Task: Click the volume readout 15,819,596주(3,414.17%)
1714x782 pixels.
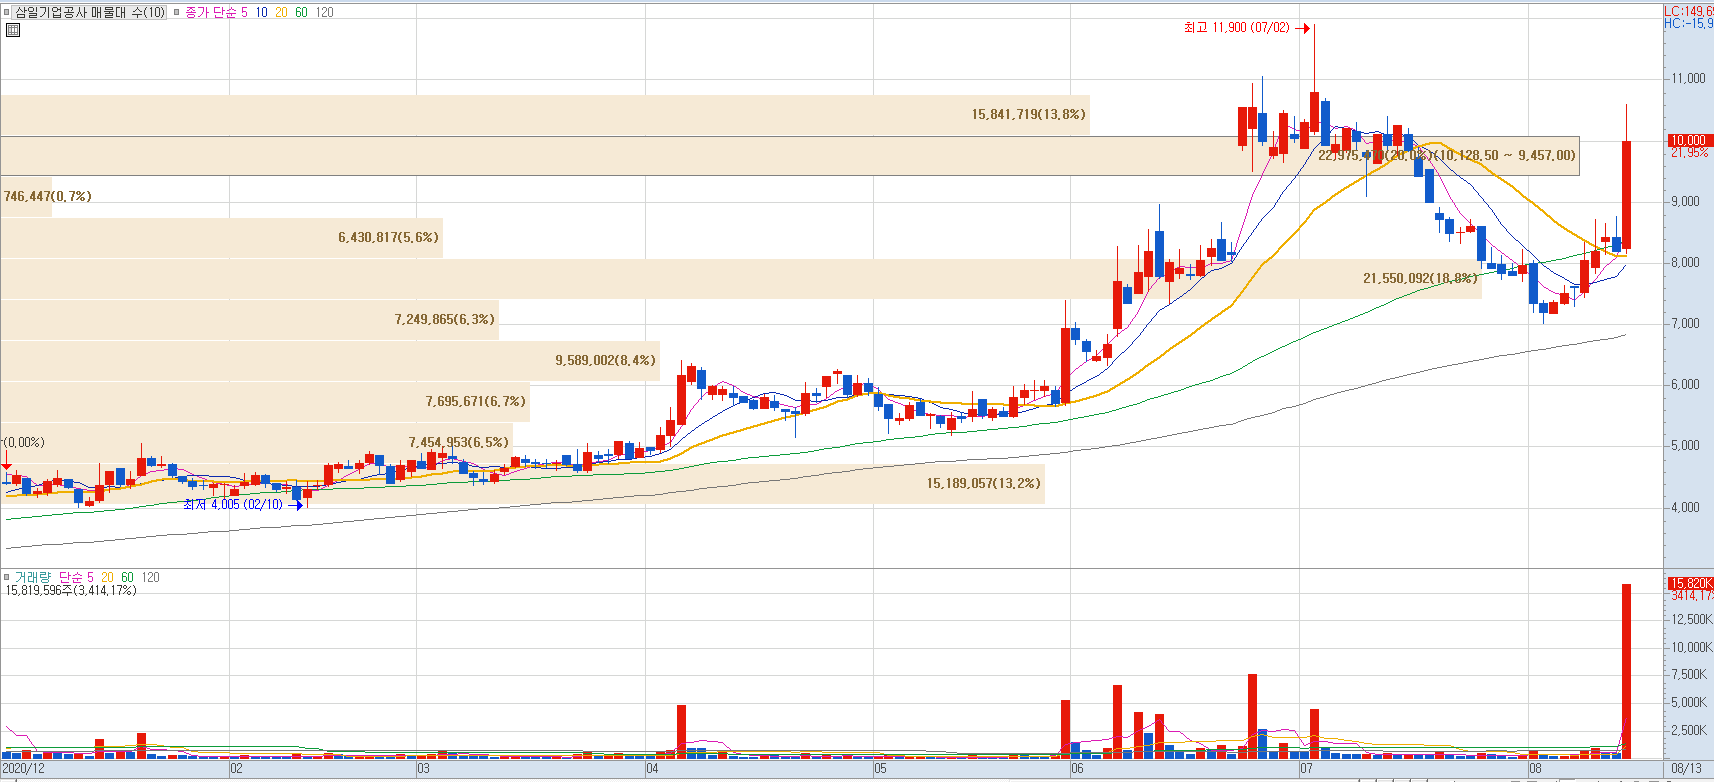Action: tap(71, 591)
